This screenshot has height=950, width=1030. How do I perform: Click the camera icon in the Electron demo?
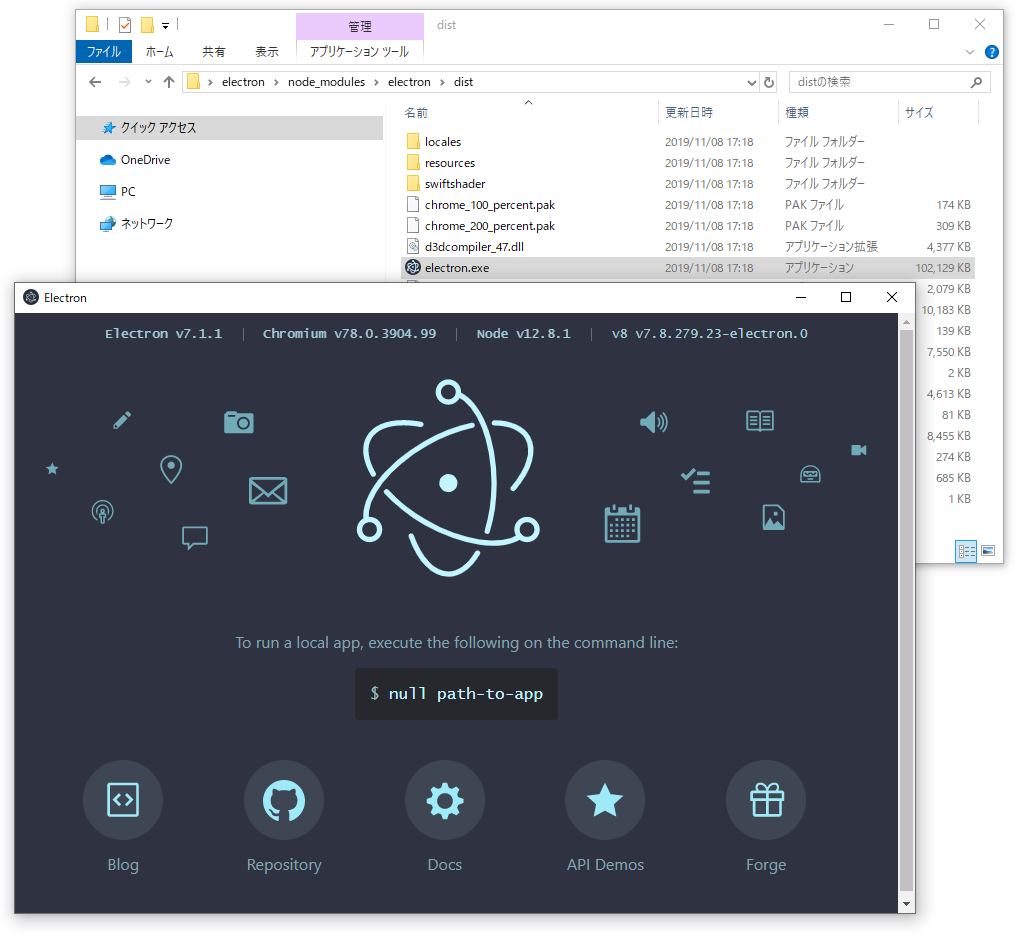(239, 422)
